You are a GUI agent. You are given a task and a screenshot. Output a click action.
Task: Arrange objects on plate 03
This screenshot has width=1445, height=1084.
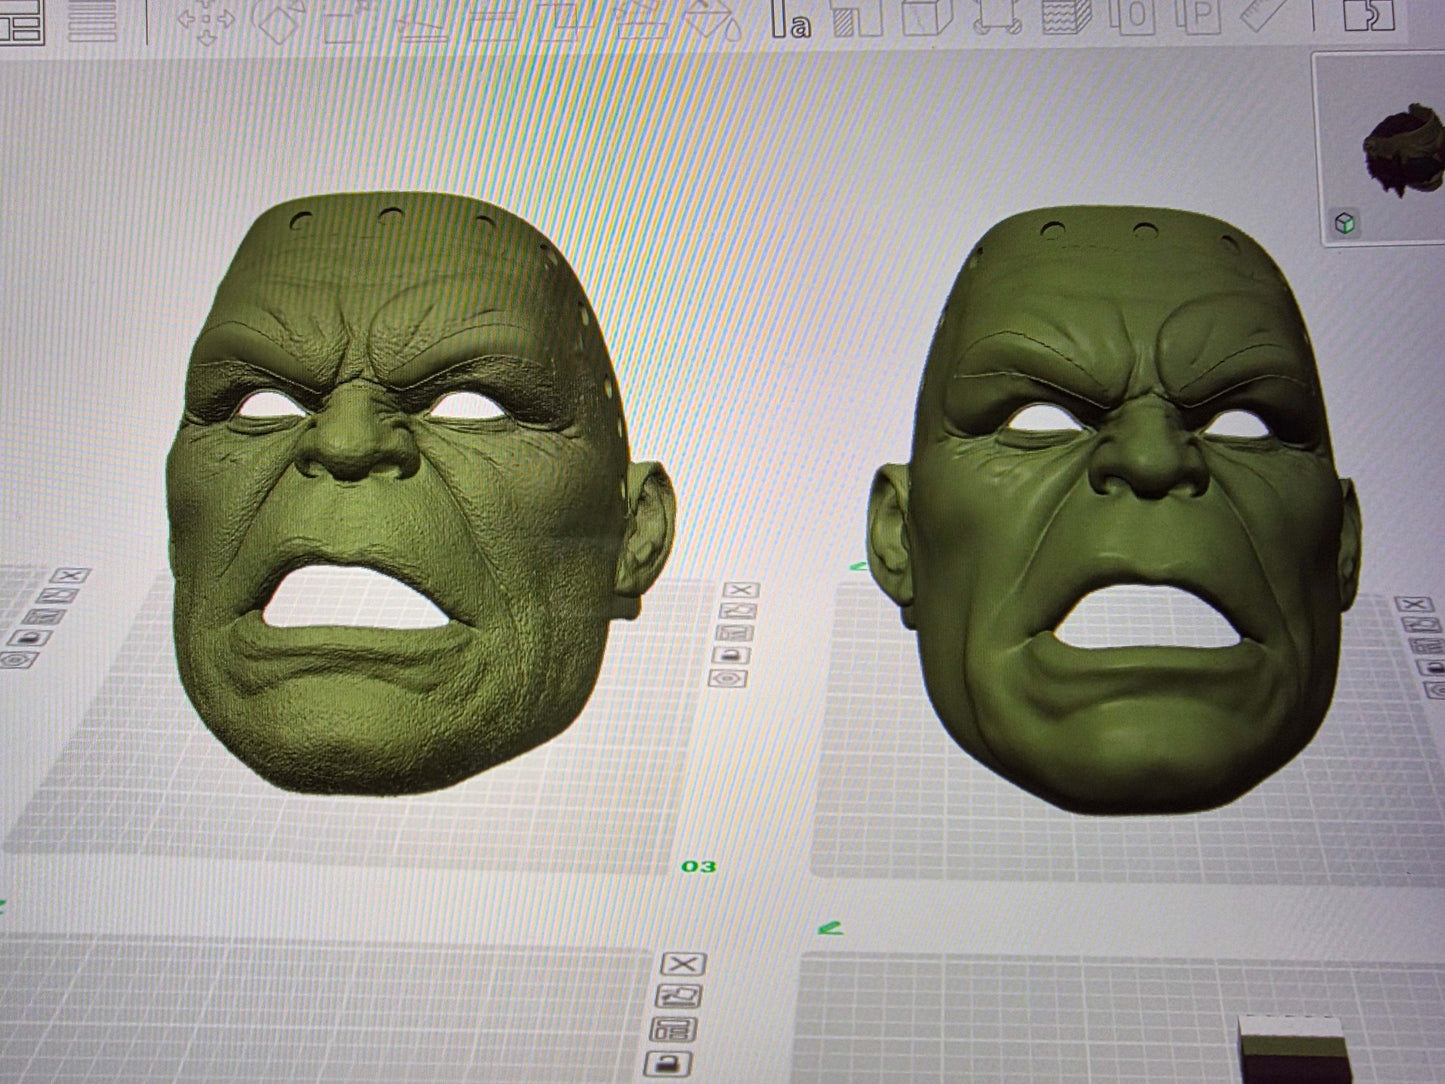pos(736,634)
